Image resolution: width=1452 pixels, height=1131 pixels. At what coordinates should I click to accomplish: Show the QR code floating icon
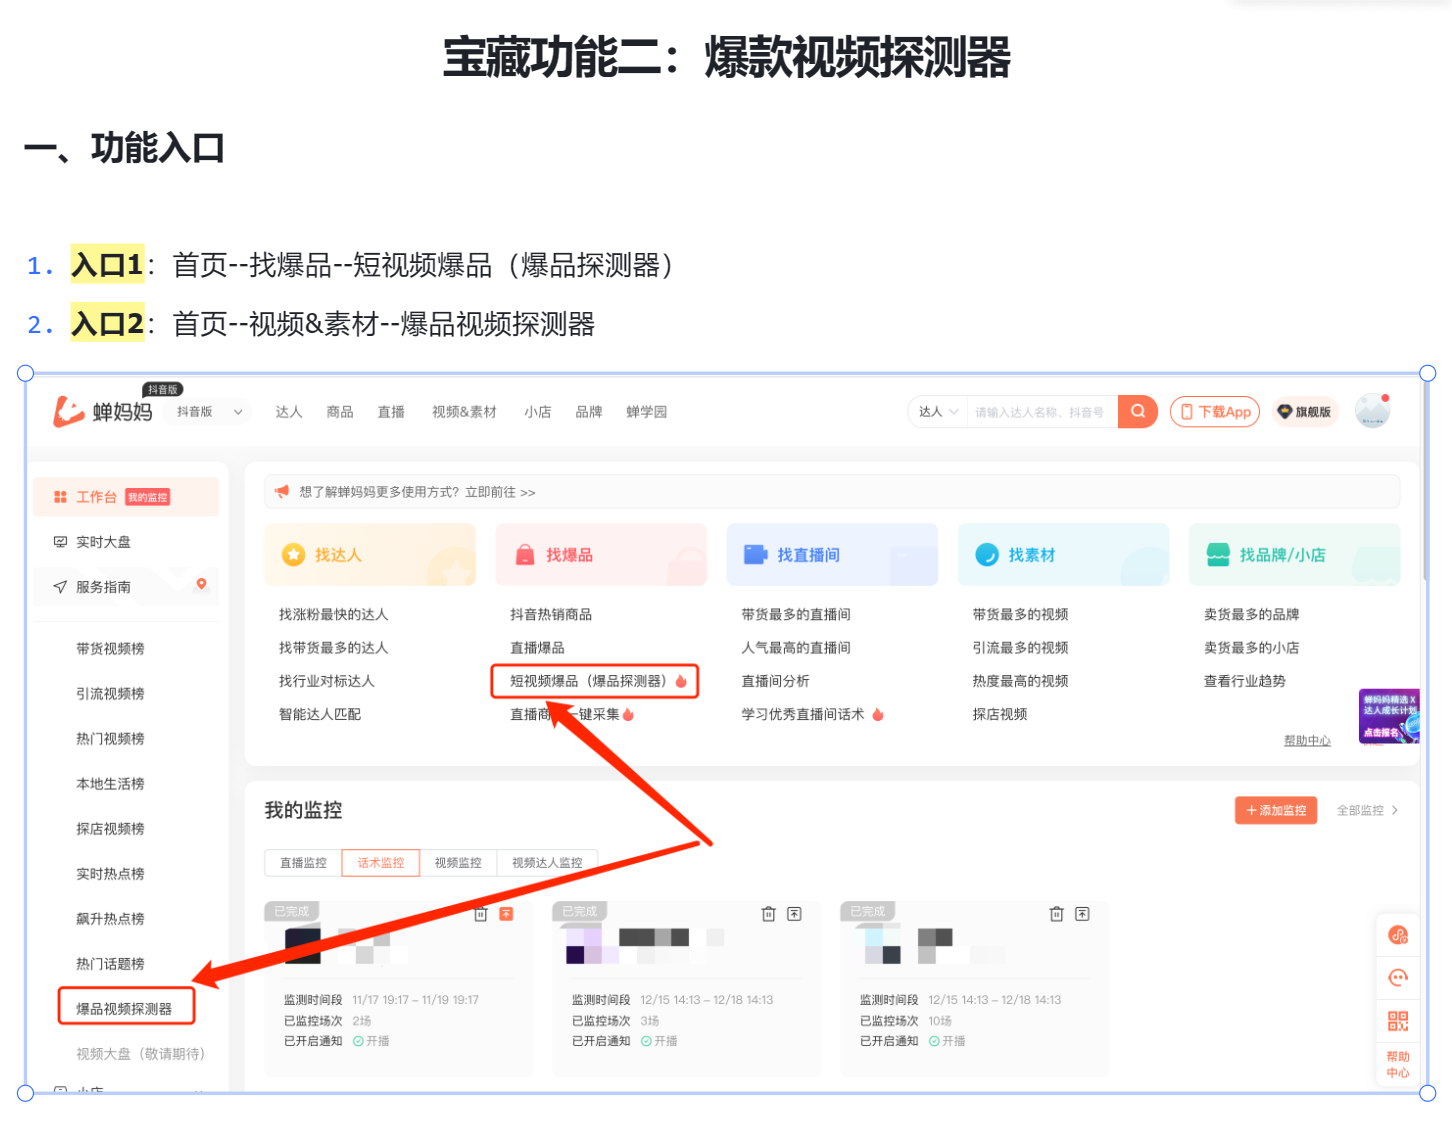[1398, 1021]
